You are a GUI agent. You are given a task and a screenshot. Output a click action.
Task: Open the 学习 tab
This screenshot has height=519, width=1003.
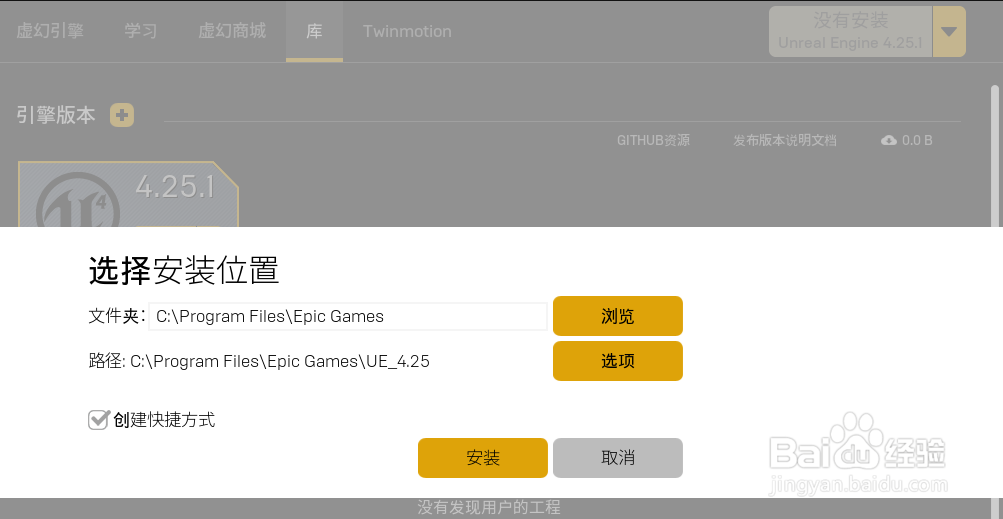[x=141, y=31]
